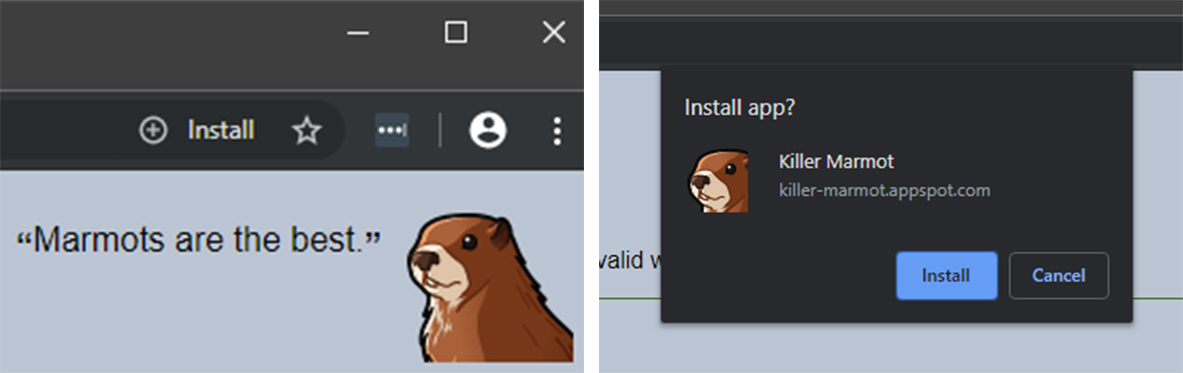Click the Killer Marmot app name
This screenshot has height=373, width=1183.
[836, 162]
